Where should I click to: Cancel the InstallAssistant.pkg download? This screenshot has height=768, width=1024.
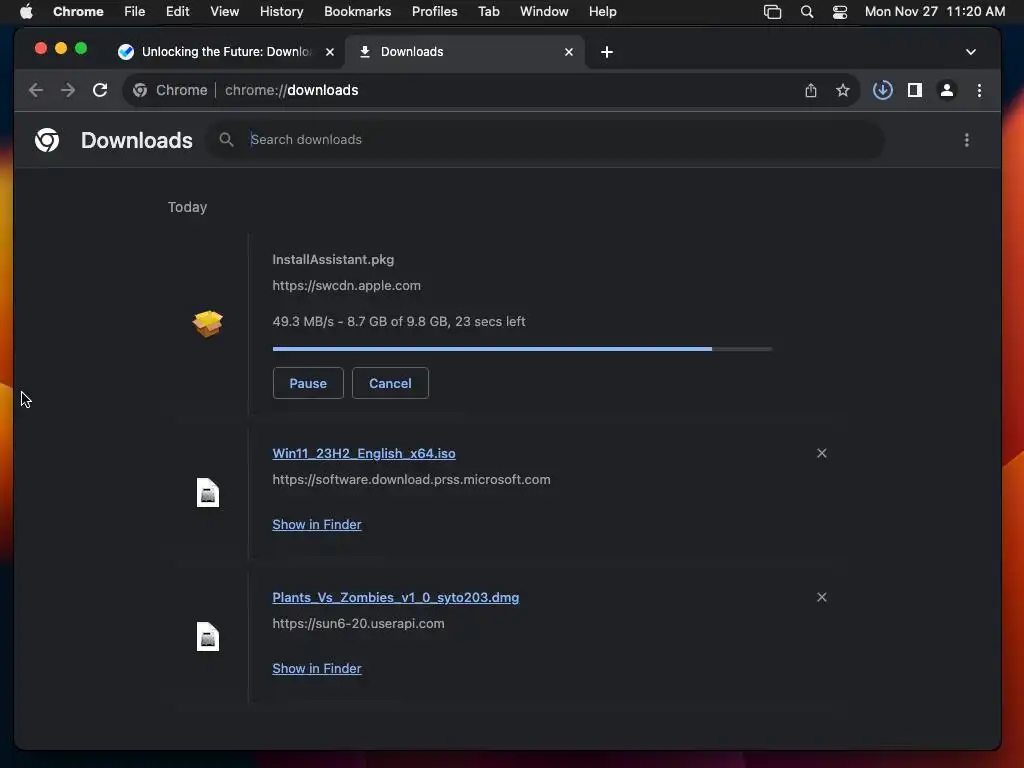(x=390, y=383)
